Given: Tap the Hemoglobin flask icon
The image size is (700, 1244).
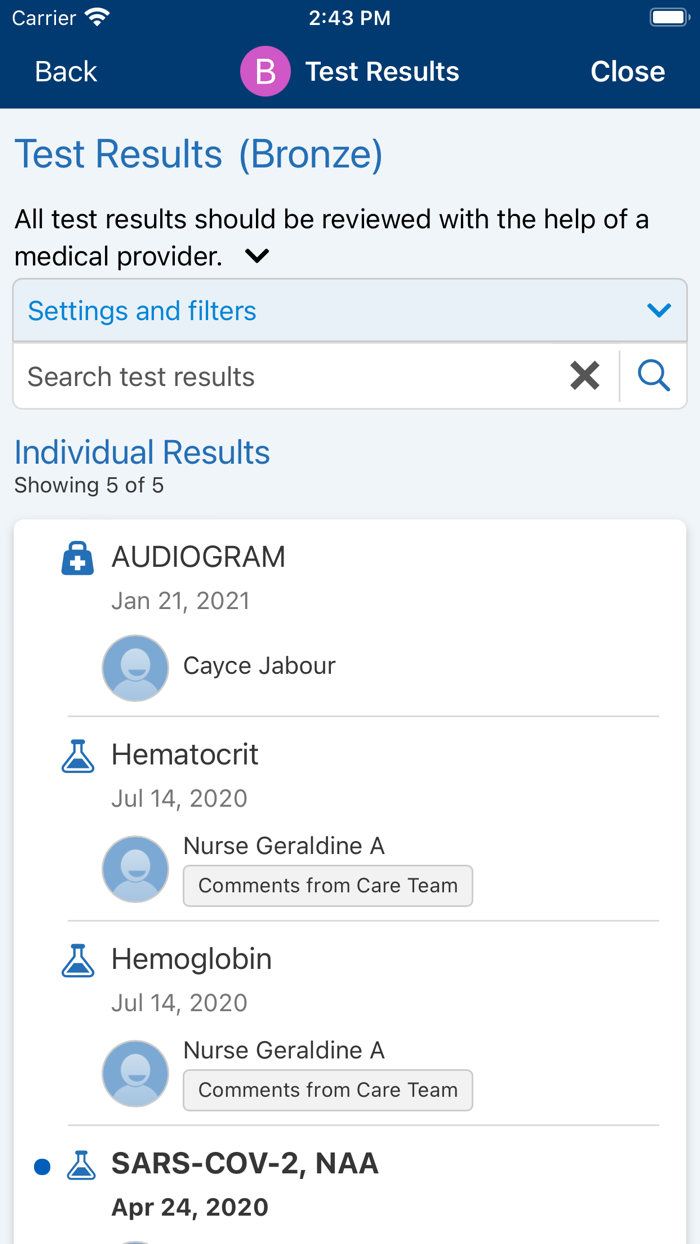Looking at the screenshot, I should coord(78,960).
